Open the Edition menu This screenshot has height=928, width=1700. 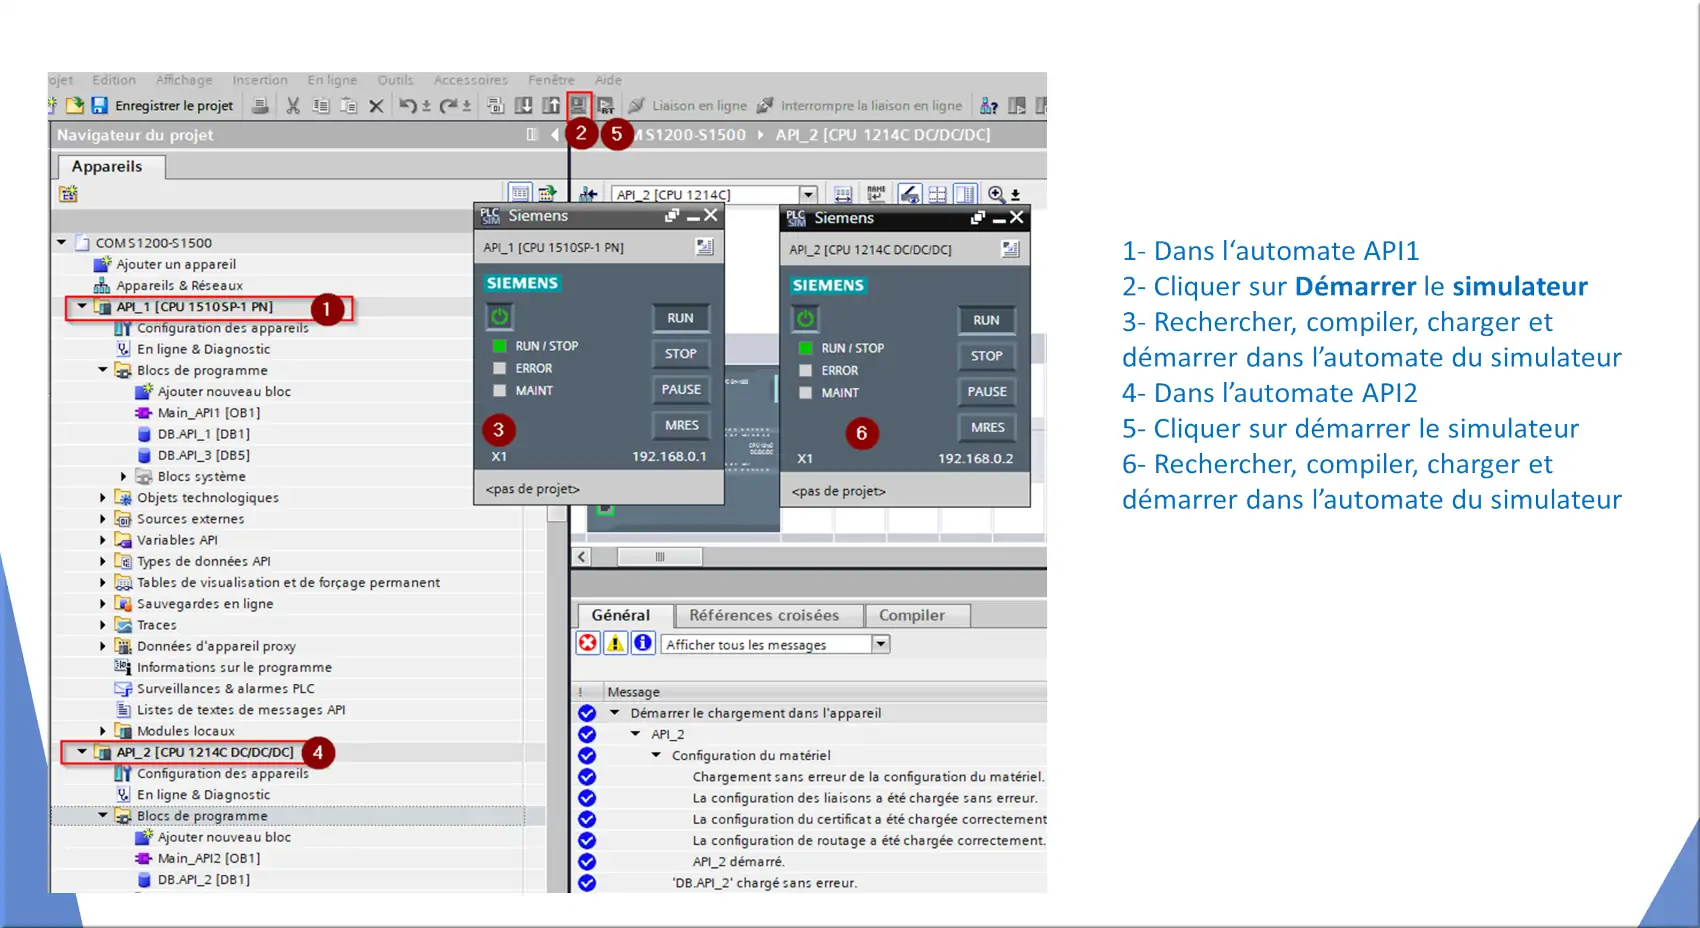[x=114, y=80]
